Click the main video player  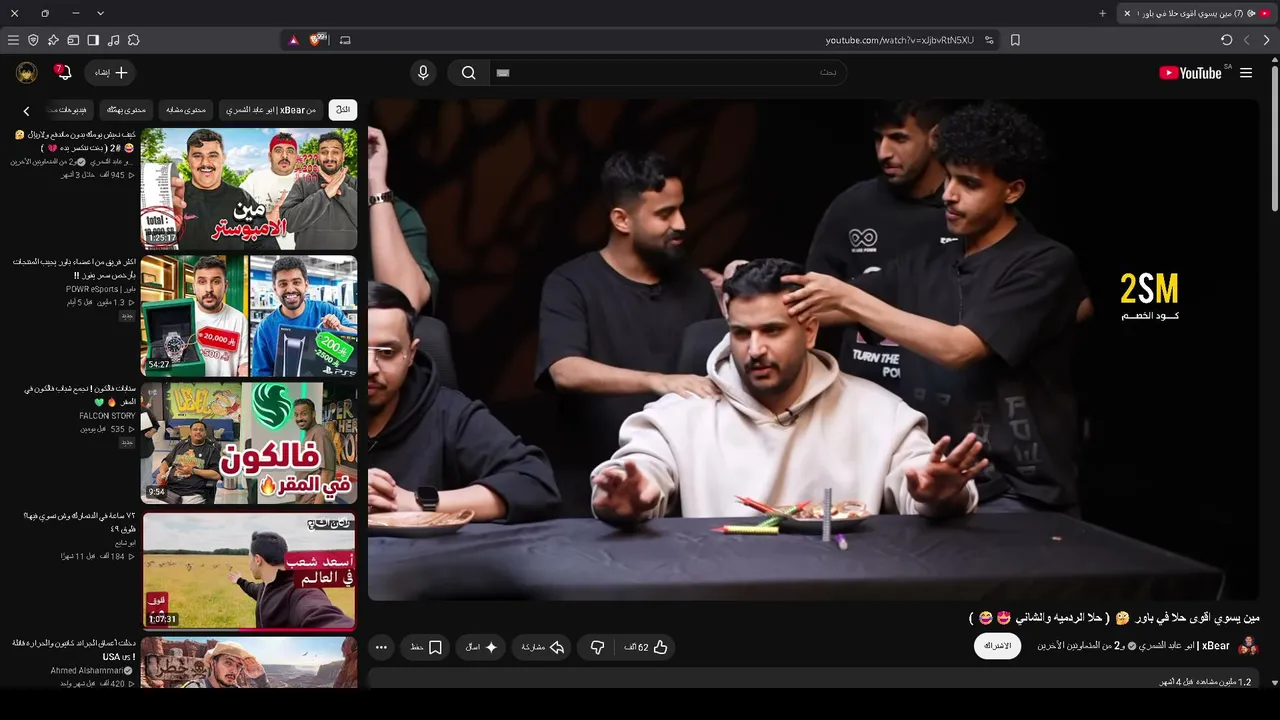click(814, 350)
